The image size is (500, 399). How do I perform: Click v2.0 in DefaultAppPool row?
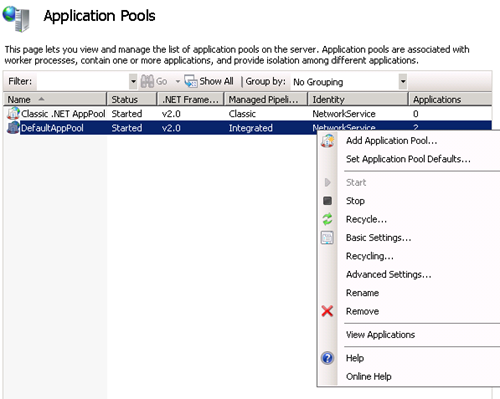pyautogui.click(x=171, y=128)
